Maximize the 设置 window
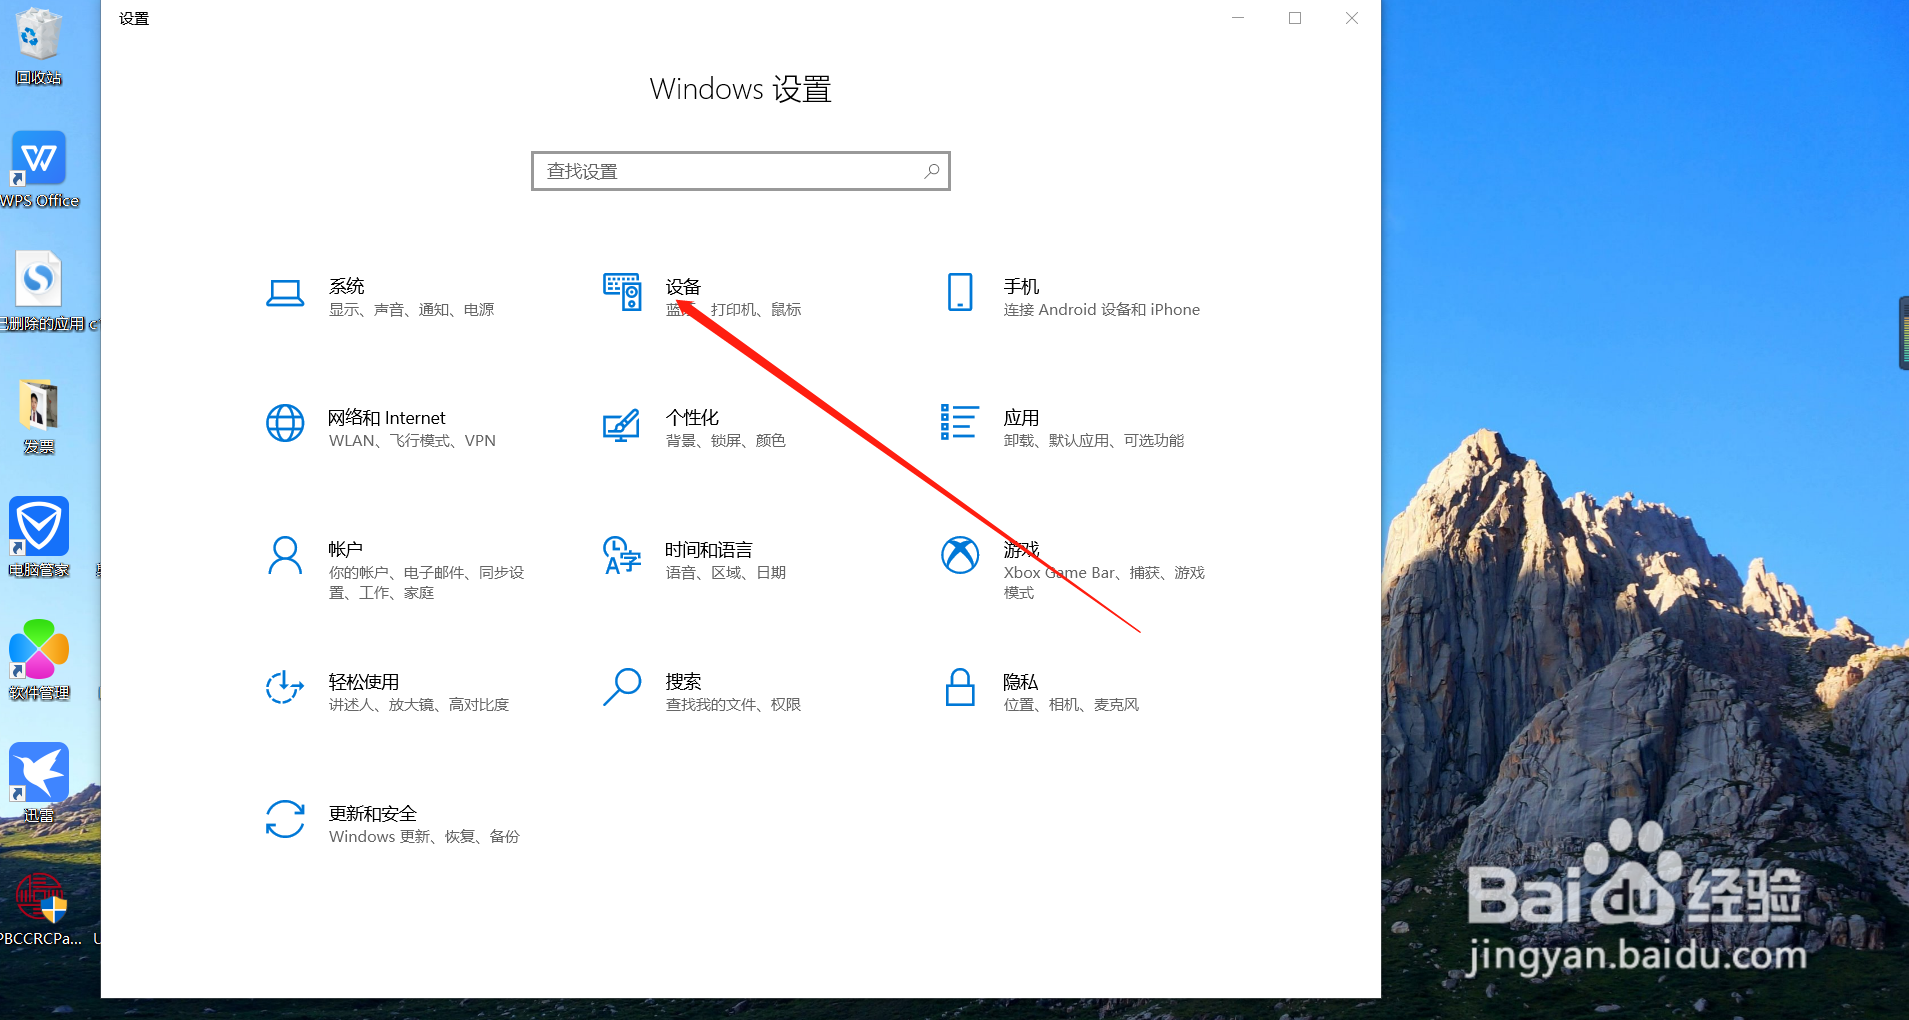1909x1020 pixels. (x=1295, y=18)
